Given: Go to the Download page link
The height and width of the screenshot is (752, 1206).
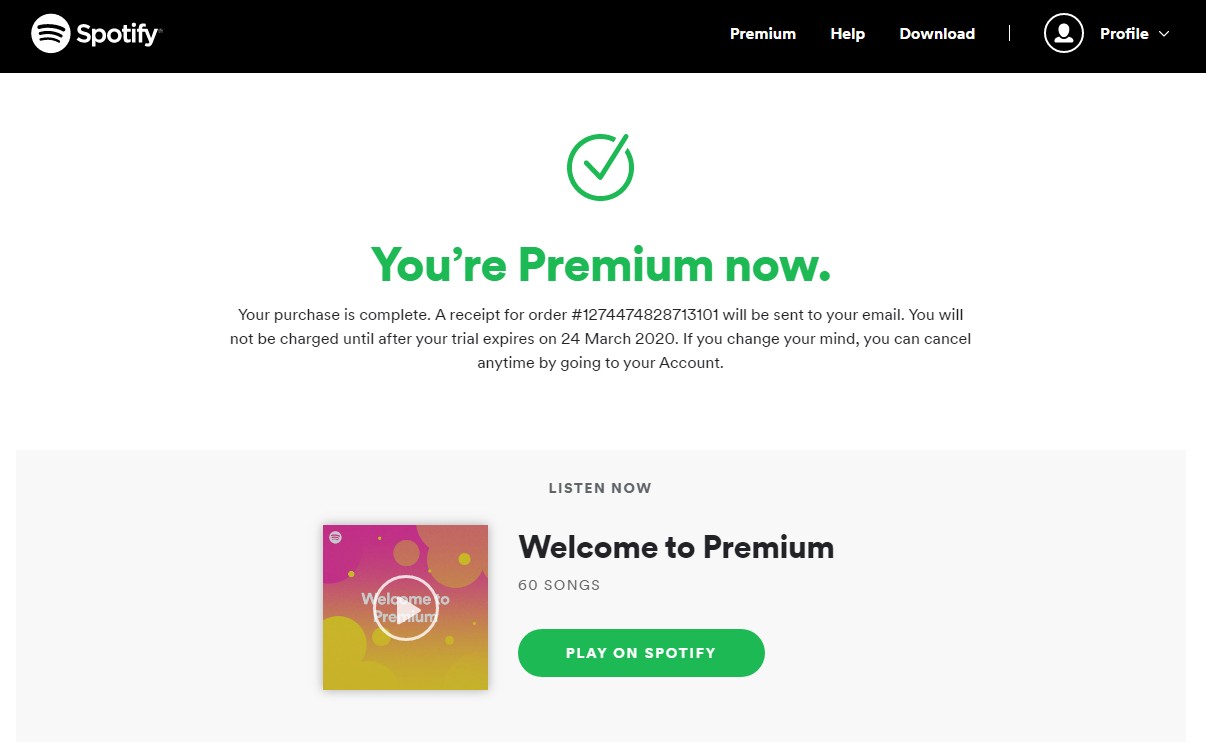Looking at the screenshot, I should pyautogui.click(x=937, y=34).
